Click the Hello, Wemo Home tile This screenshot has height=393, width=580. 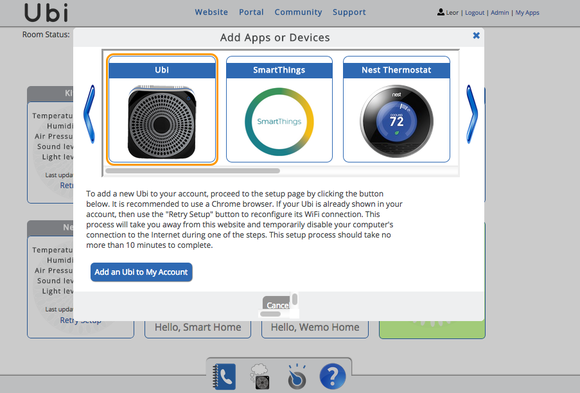coord(315,328)
